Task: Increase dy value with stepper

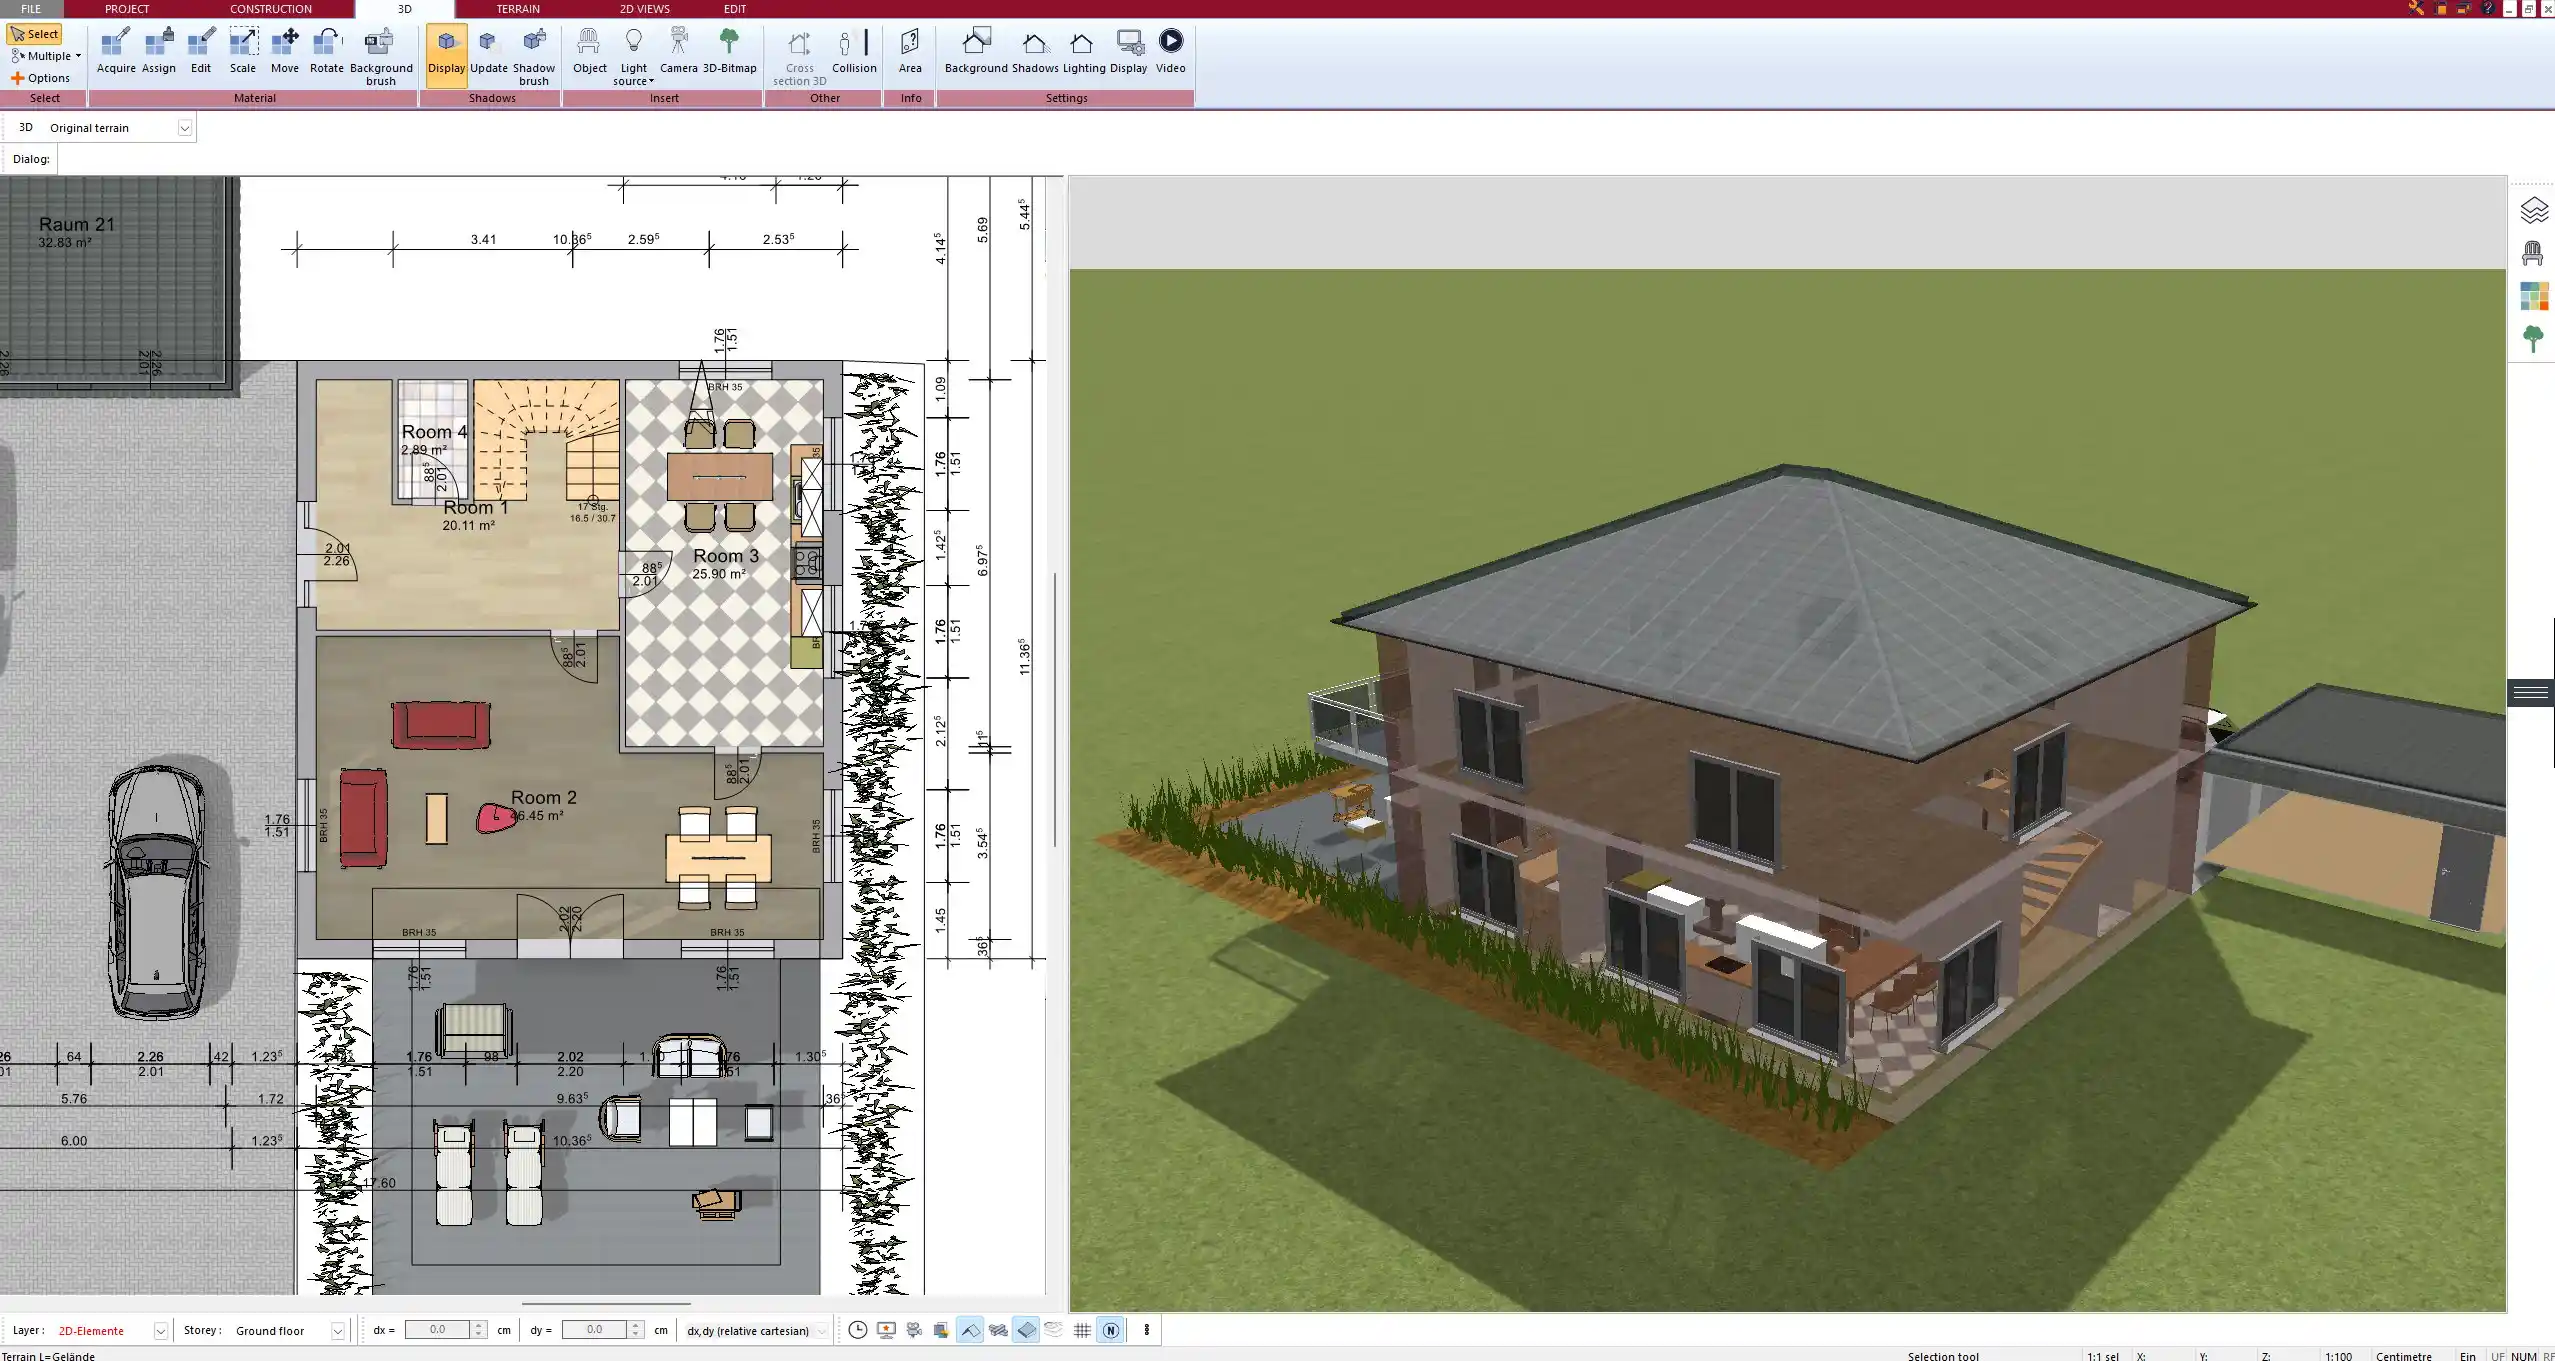Action: [x=636, y=1326]
